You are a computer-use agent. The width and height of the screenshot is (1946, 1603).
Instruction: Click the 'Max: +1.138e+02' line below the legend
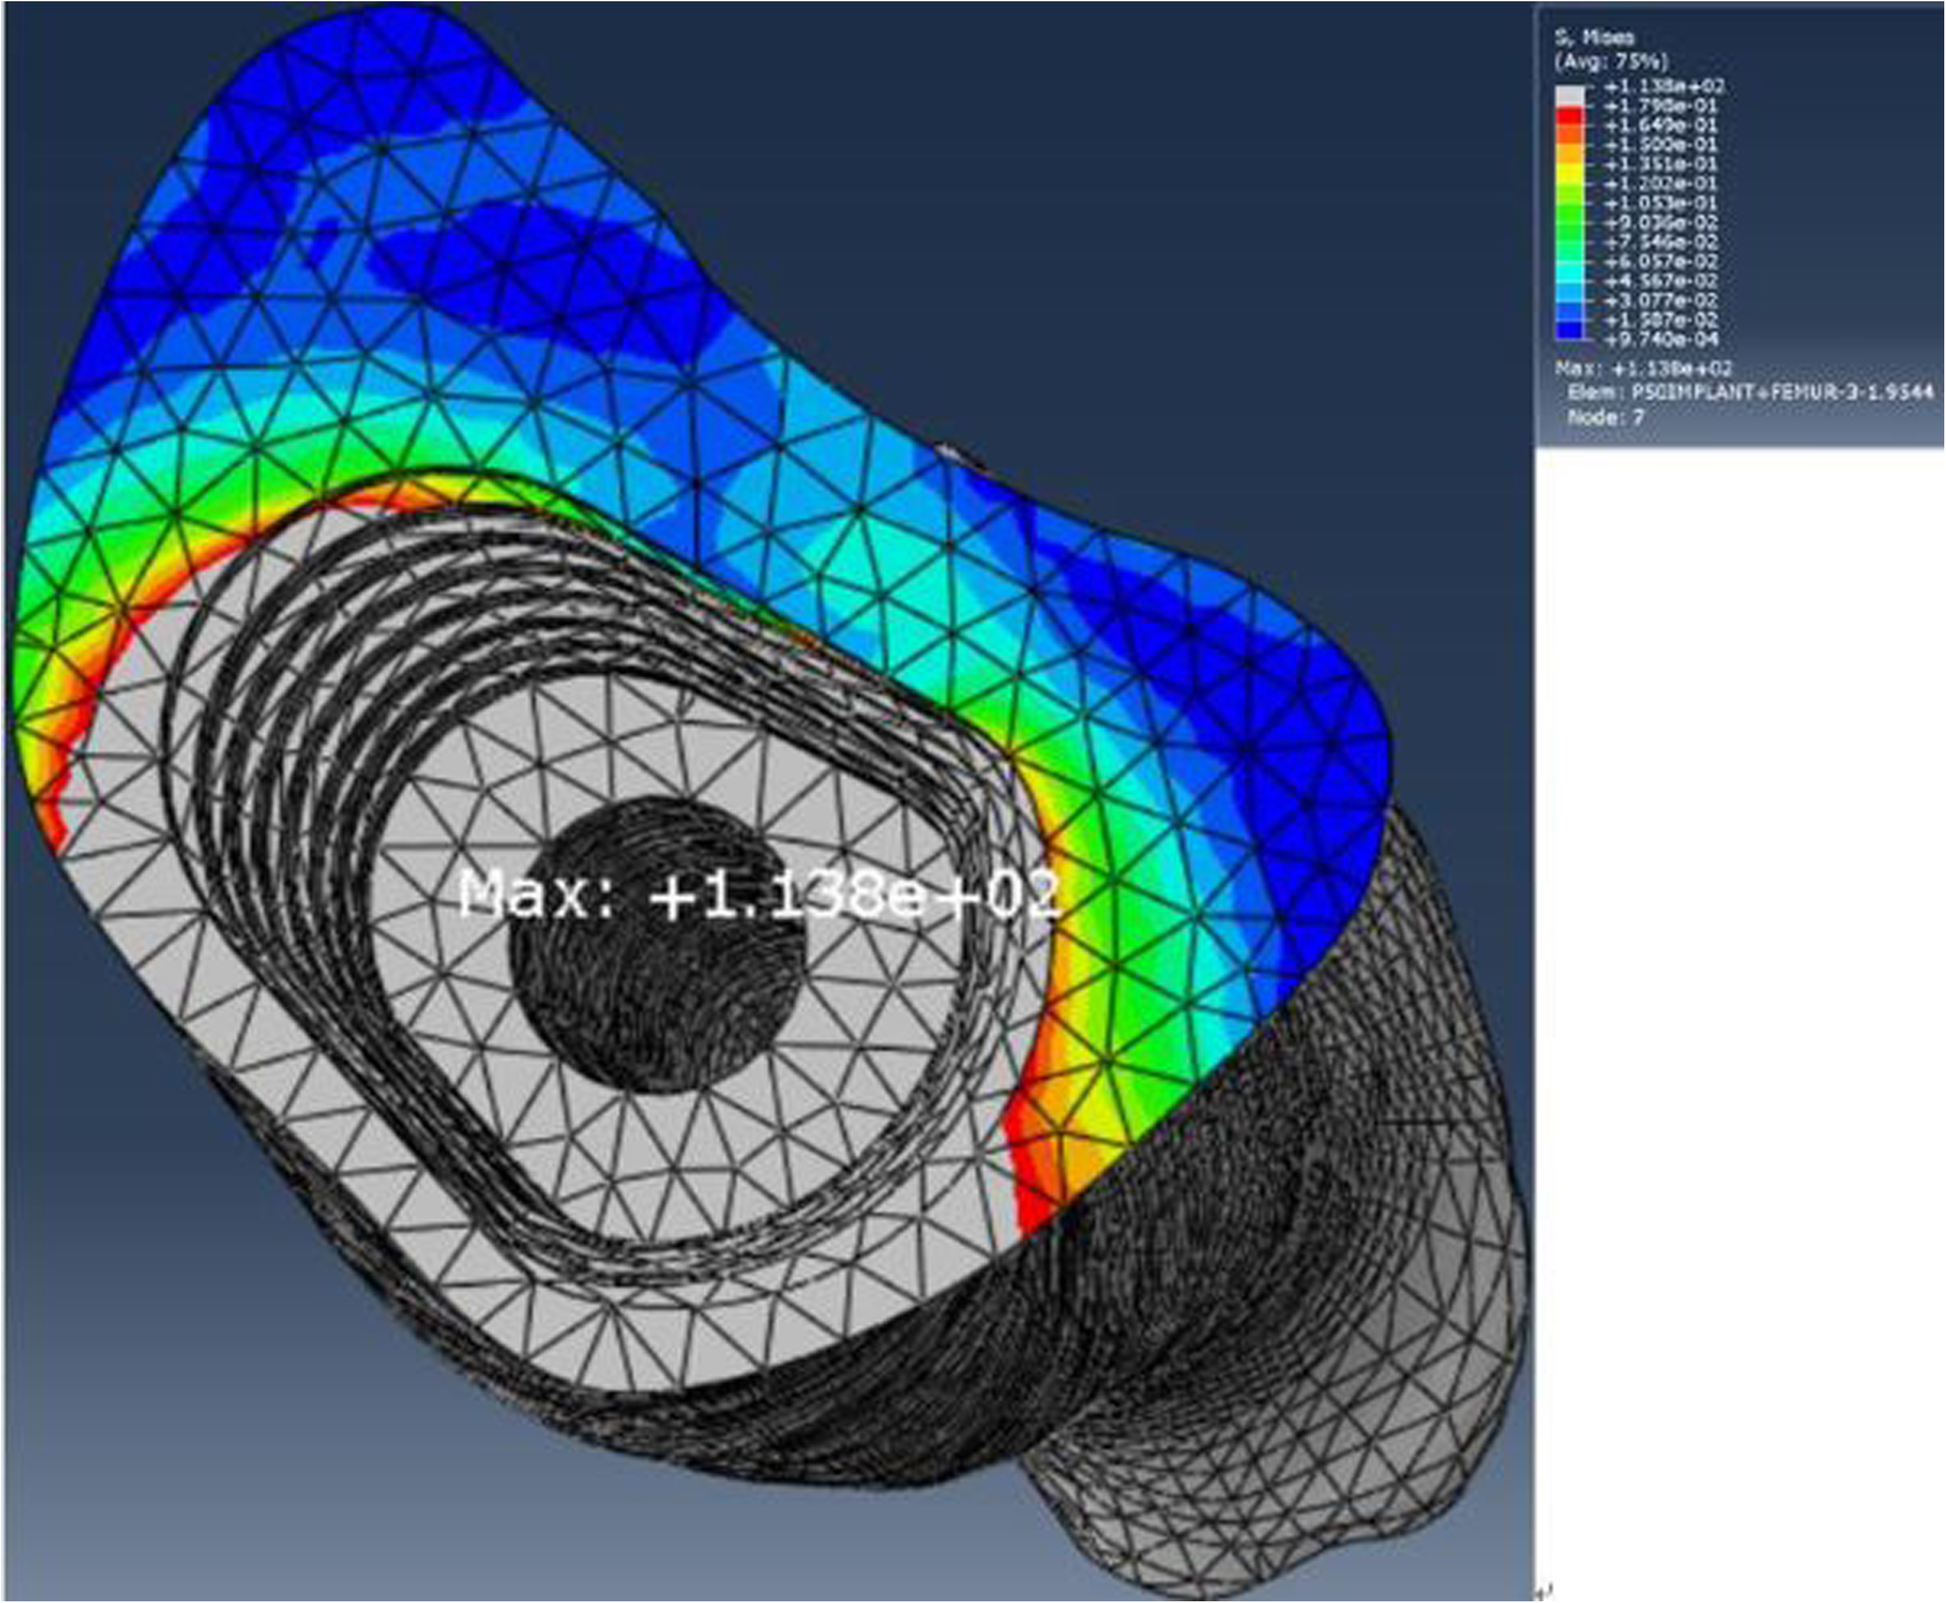click(x=1643, y=369)
